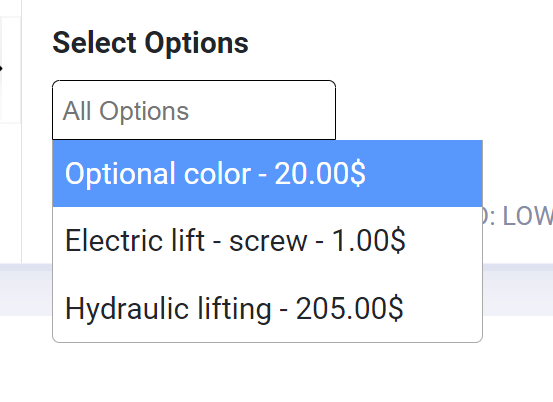Click the Select Options heading
Screen dimensions: 553x402
151,43
